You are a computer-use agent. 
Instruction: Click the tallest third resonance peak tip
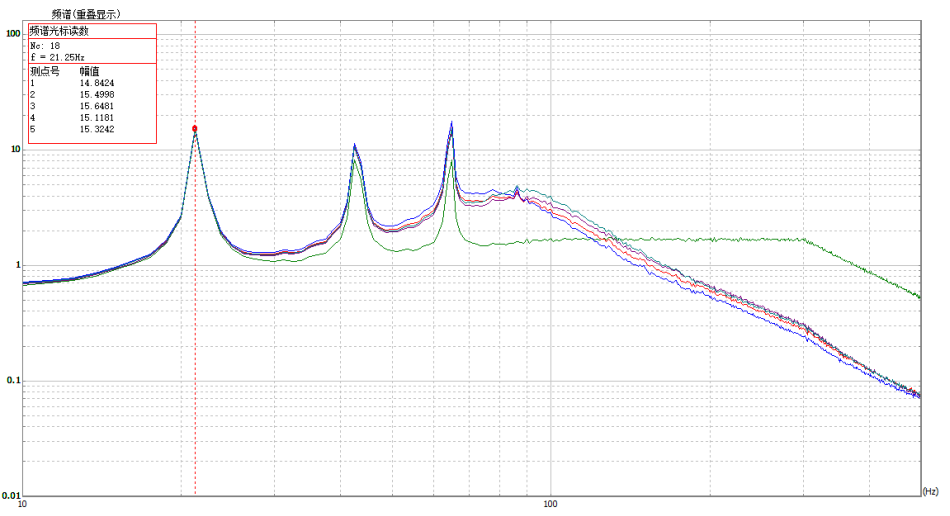(x=452, y=124)
